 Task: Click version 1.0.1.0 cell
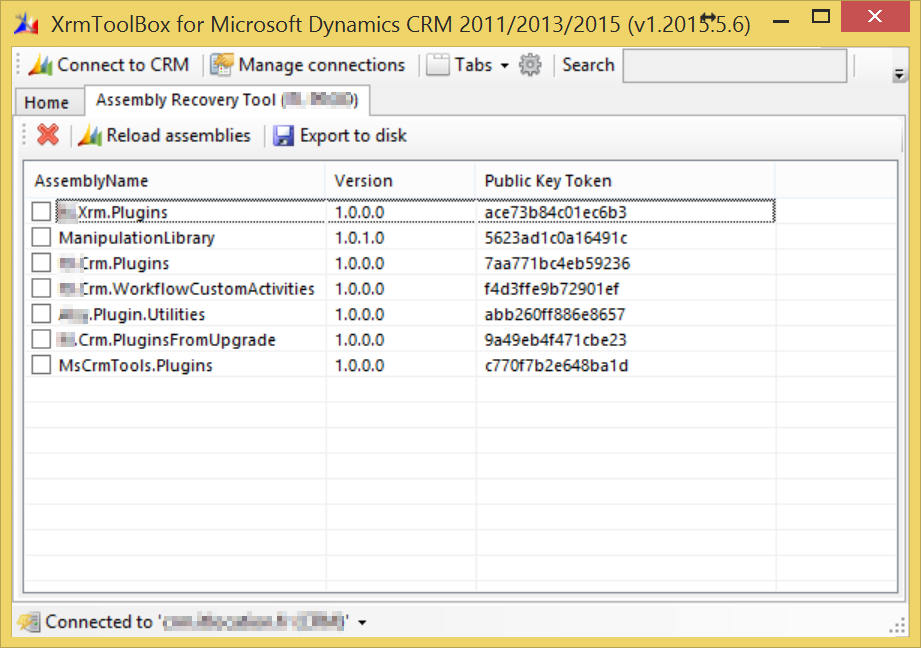(359, 238)
